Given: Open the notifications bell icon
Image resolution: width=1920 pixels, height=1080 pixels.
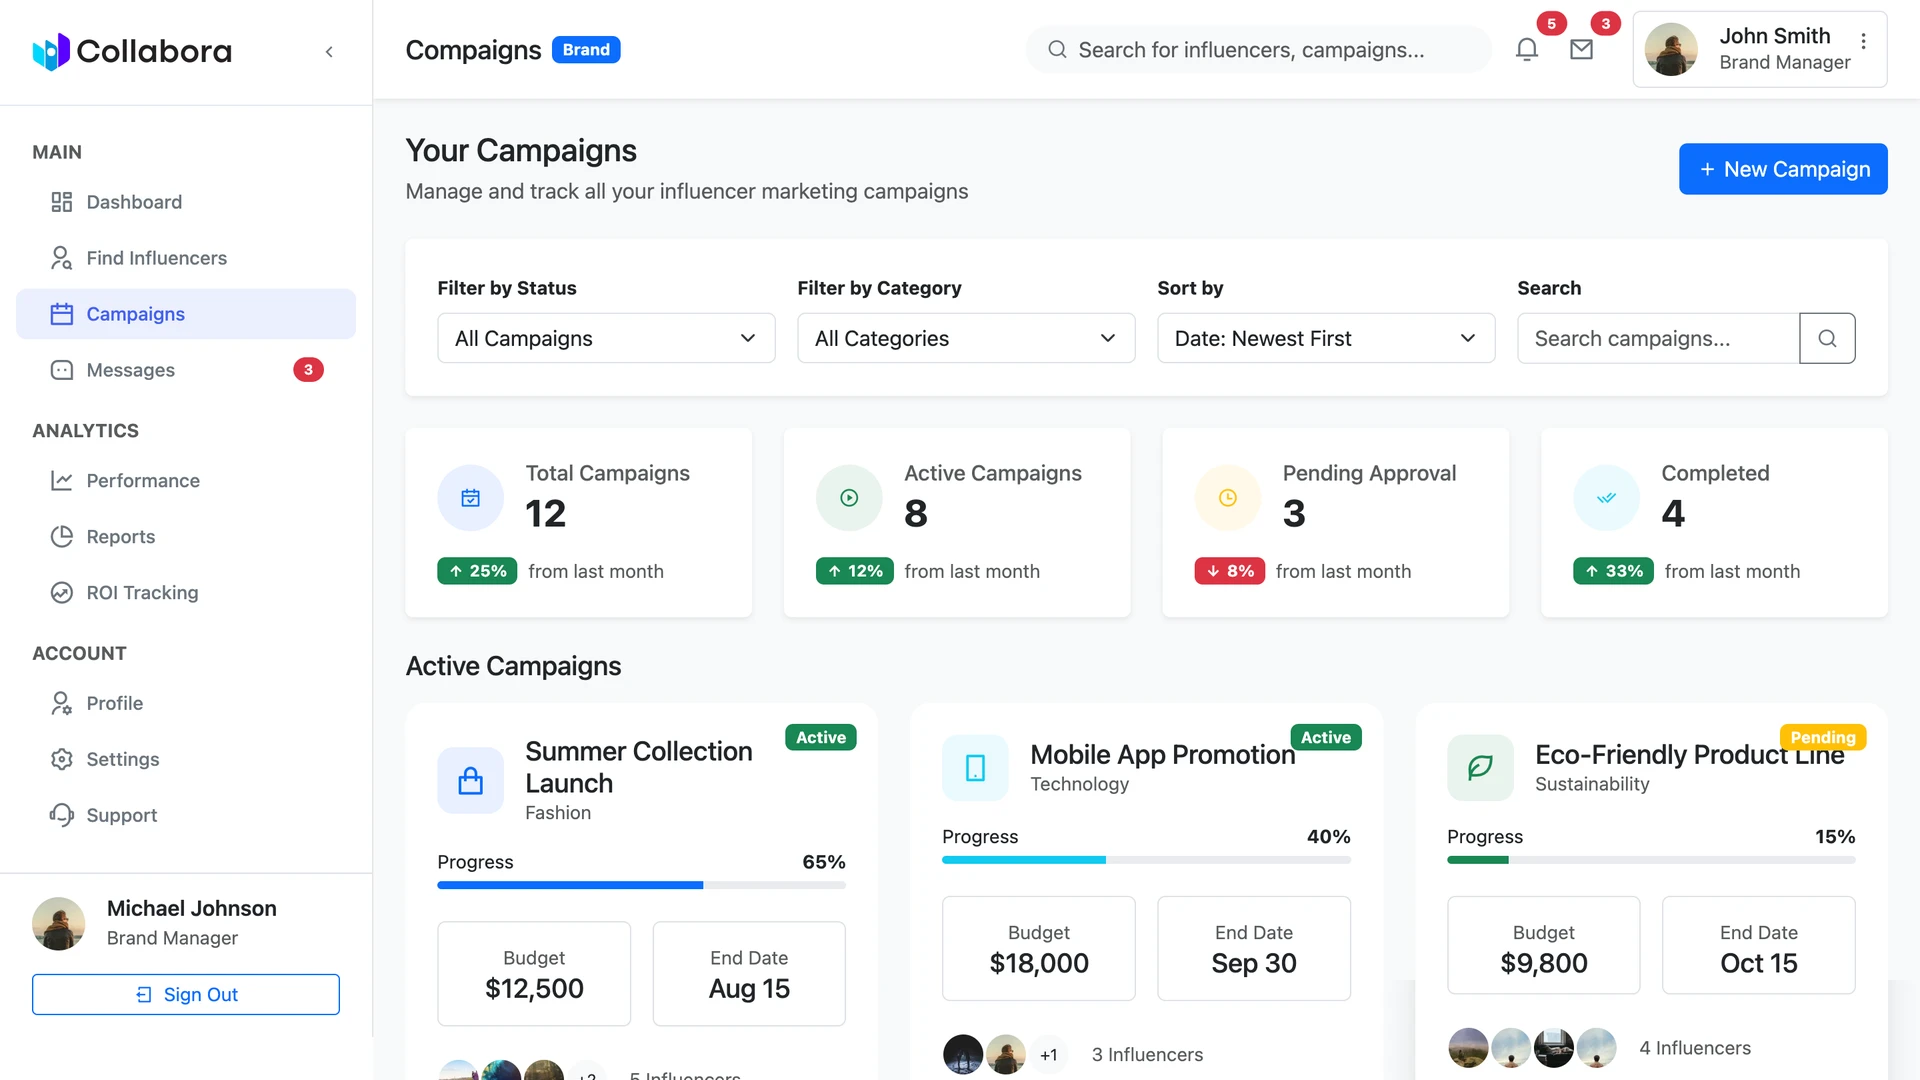Looking at the screenshot, I should [x=1526, y=49].
